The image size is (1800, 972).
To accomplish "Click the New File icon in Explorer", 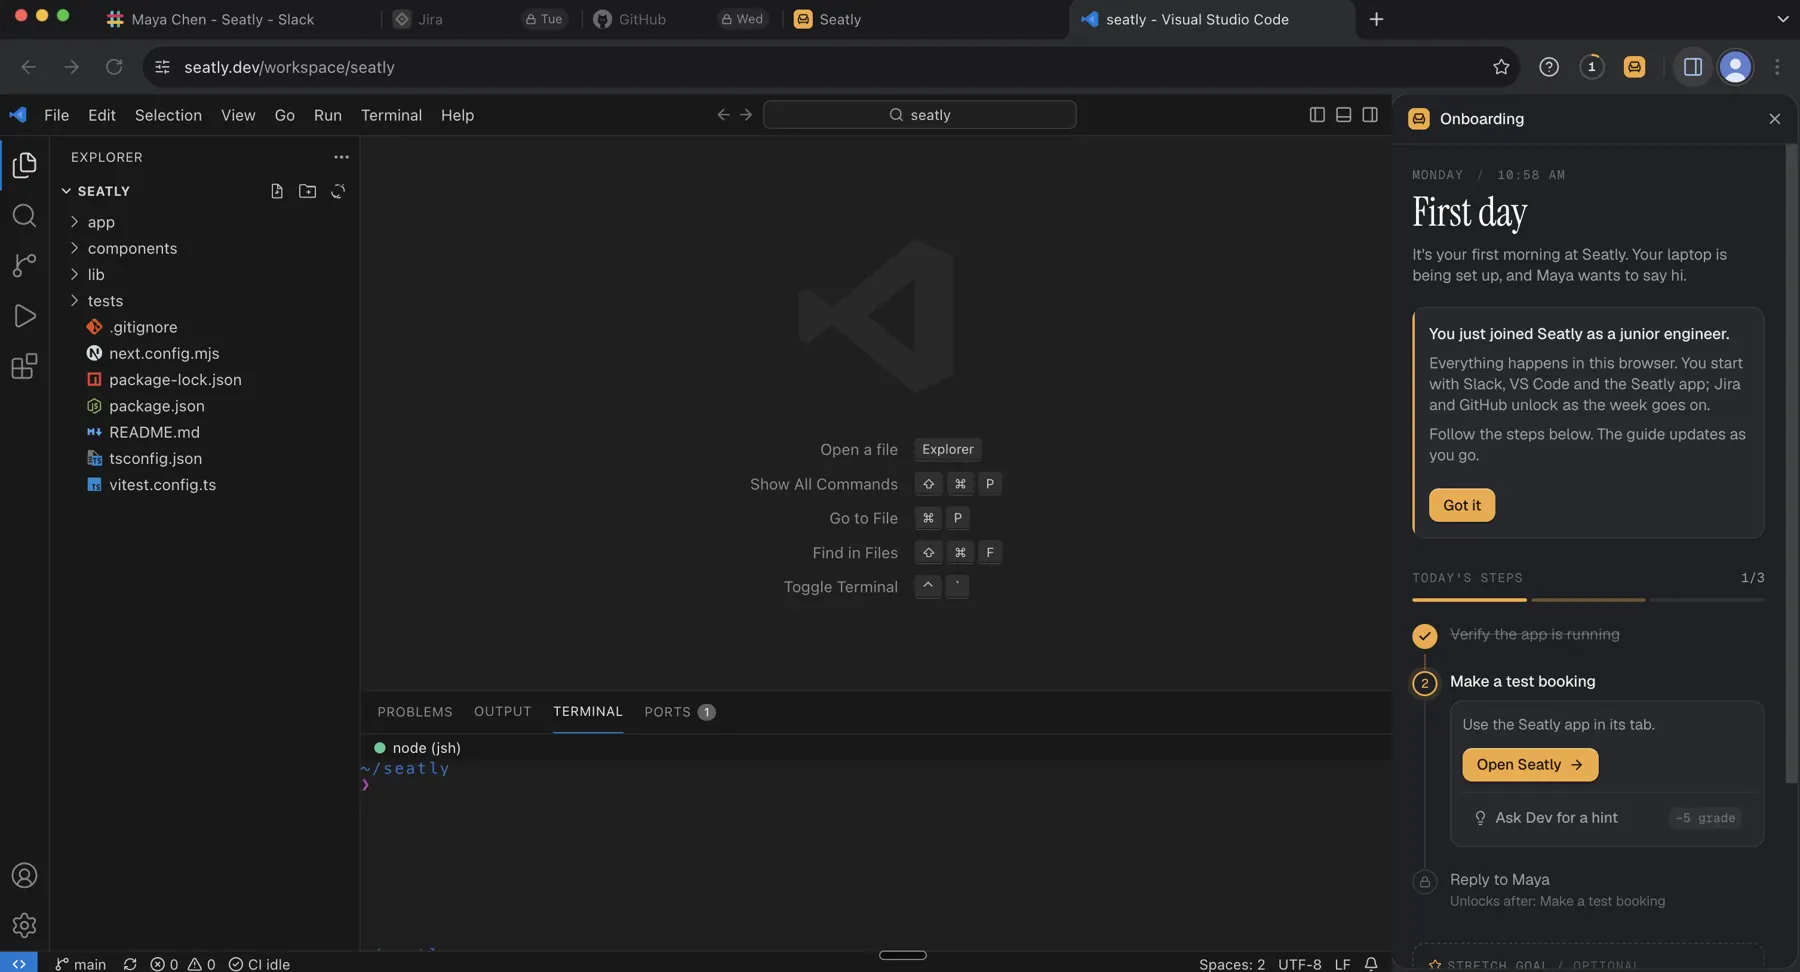I will [x=277, y=191].
